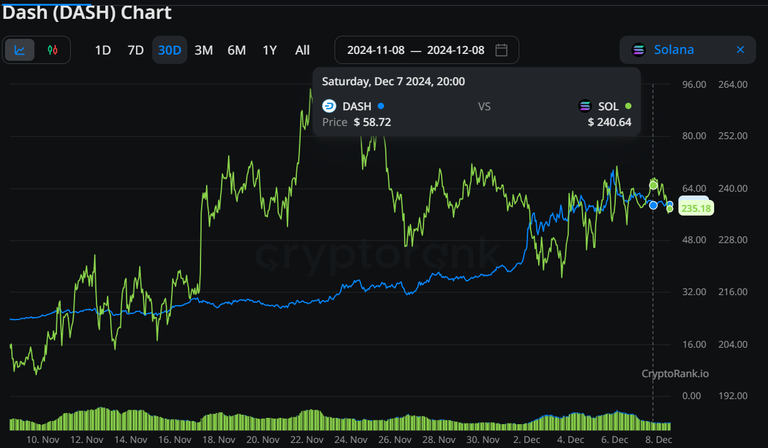Image resolution: width=768 pixels, height=448 pixels.
Task: Click the 216.00 SOL axis value
Action: pos(733,291)
